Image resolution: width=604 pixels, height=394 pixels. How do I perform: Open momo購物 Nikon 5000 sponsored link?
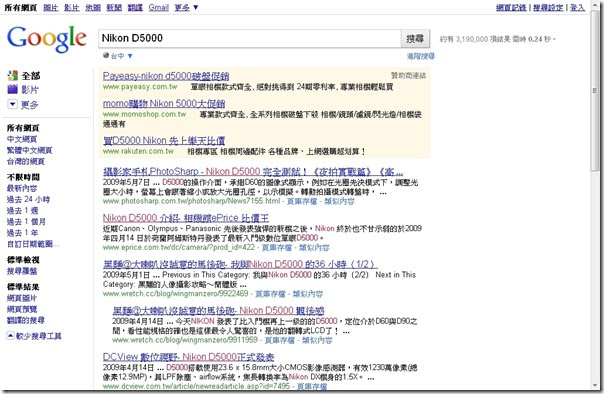pos(164,104)
